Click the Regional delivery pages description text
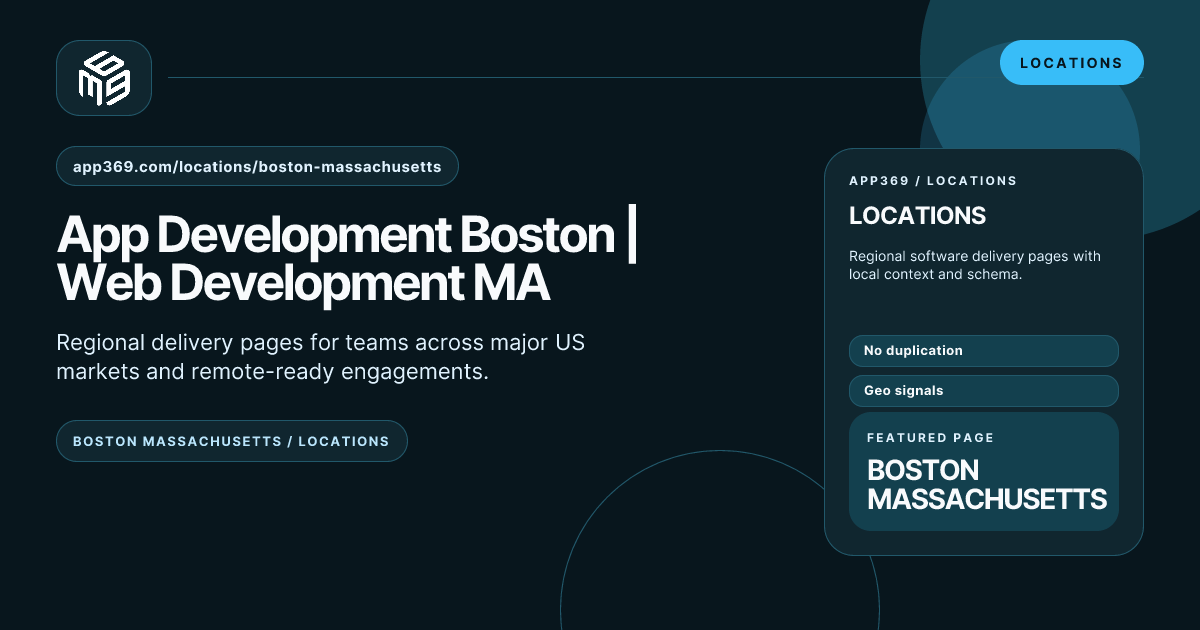Viewport: 1200px width, 630px height. point(320,358)
